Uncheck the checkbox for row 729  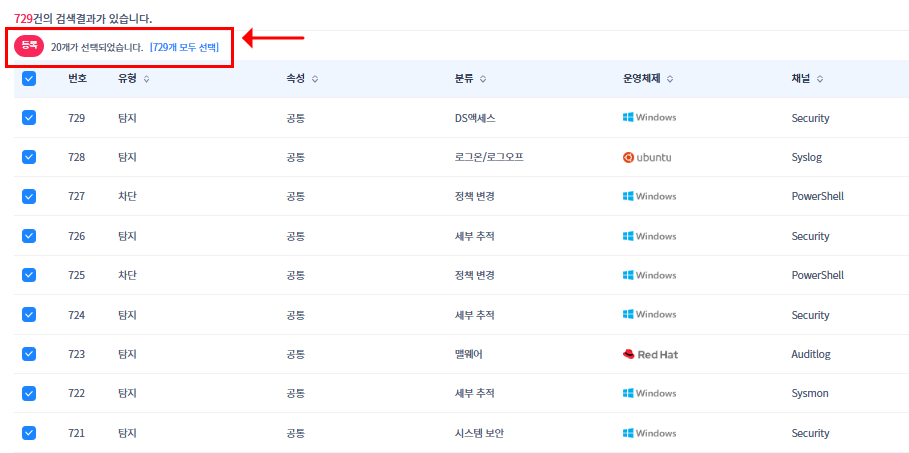[x=29, y=118]
